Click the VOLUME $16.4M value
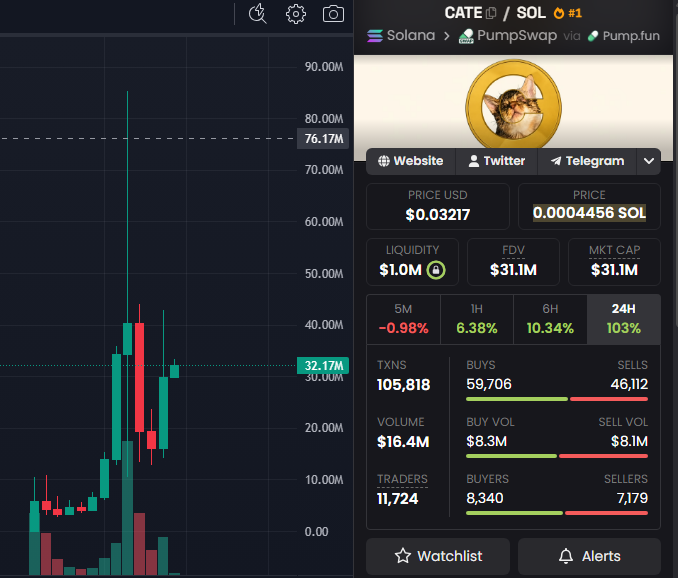The image size is (678, 578). (x=403, y=442)
